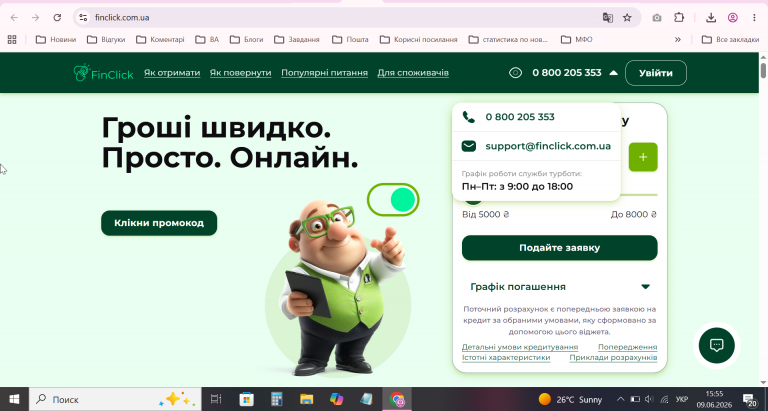Click the FinClick logo

(103, 73)
